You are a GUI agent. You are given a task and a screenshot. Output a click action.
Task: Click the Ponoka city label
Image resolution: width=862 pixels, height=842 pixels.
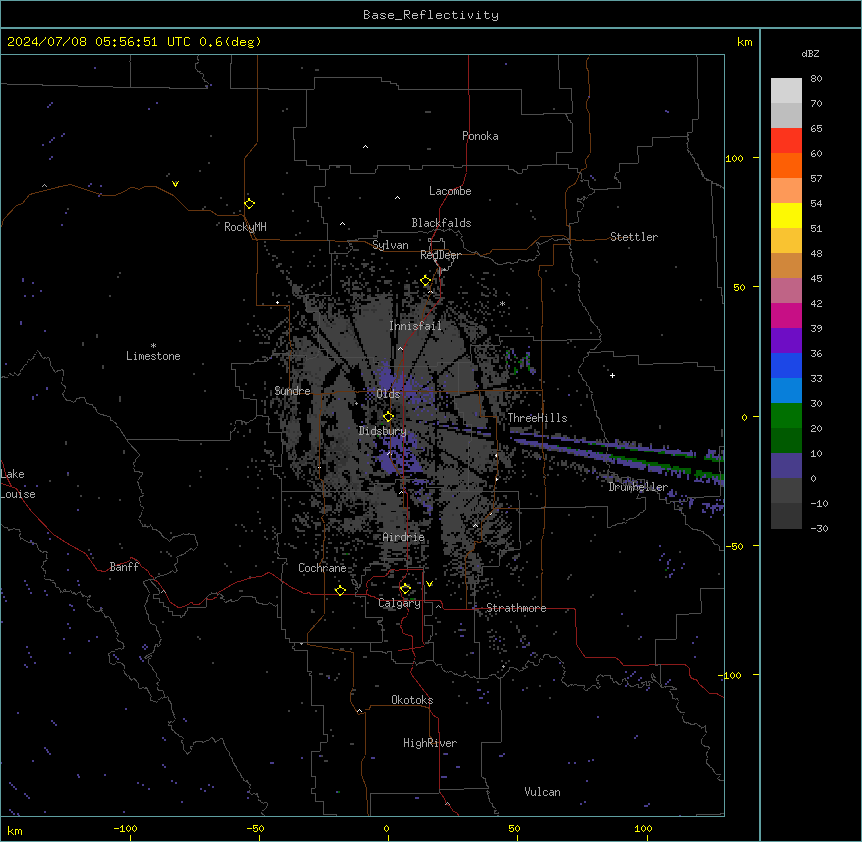click(480, 136)
